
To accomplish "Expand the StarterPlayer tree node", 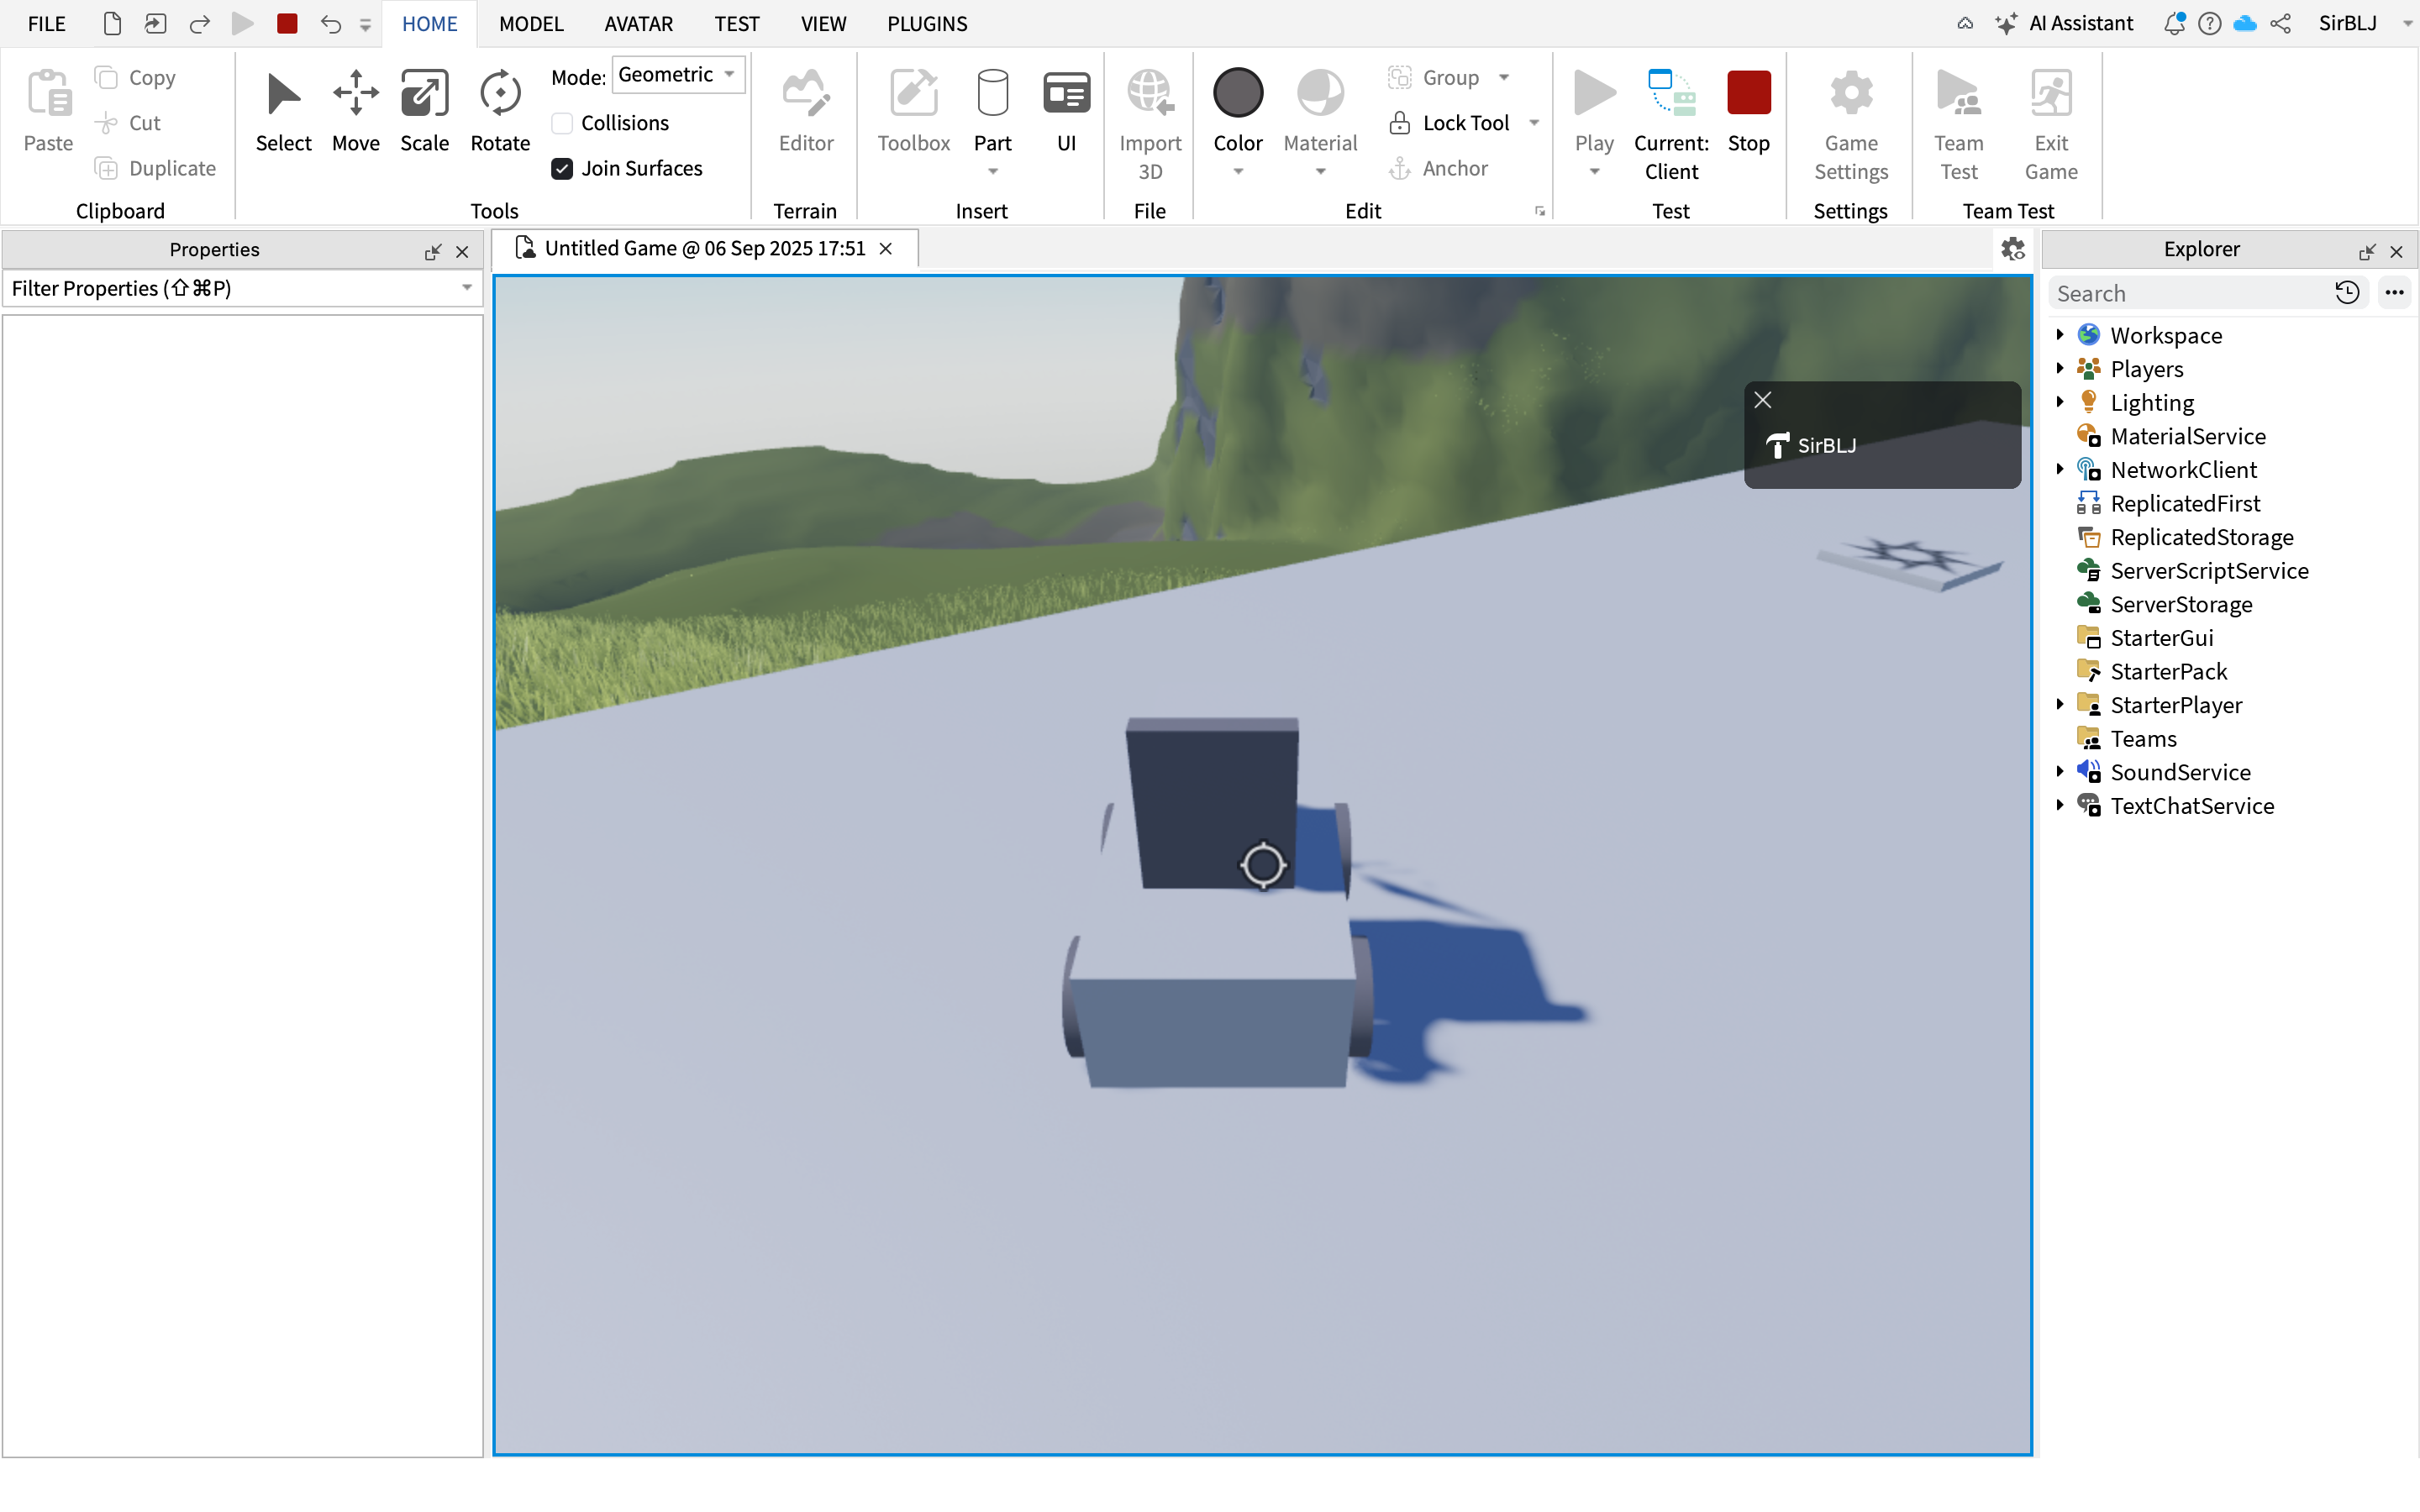I will click(x=2060, y=704).
